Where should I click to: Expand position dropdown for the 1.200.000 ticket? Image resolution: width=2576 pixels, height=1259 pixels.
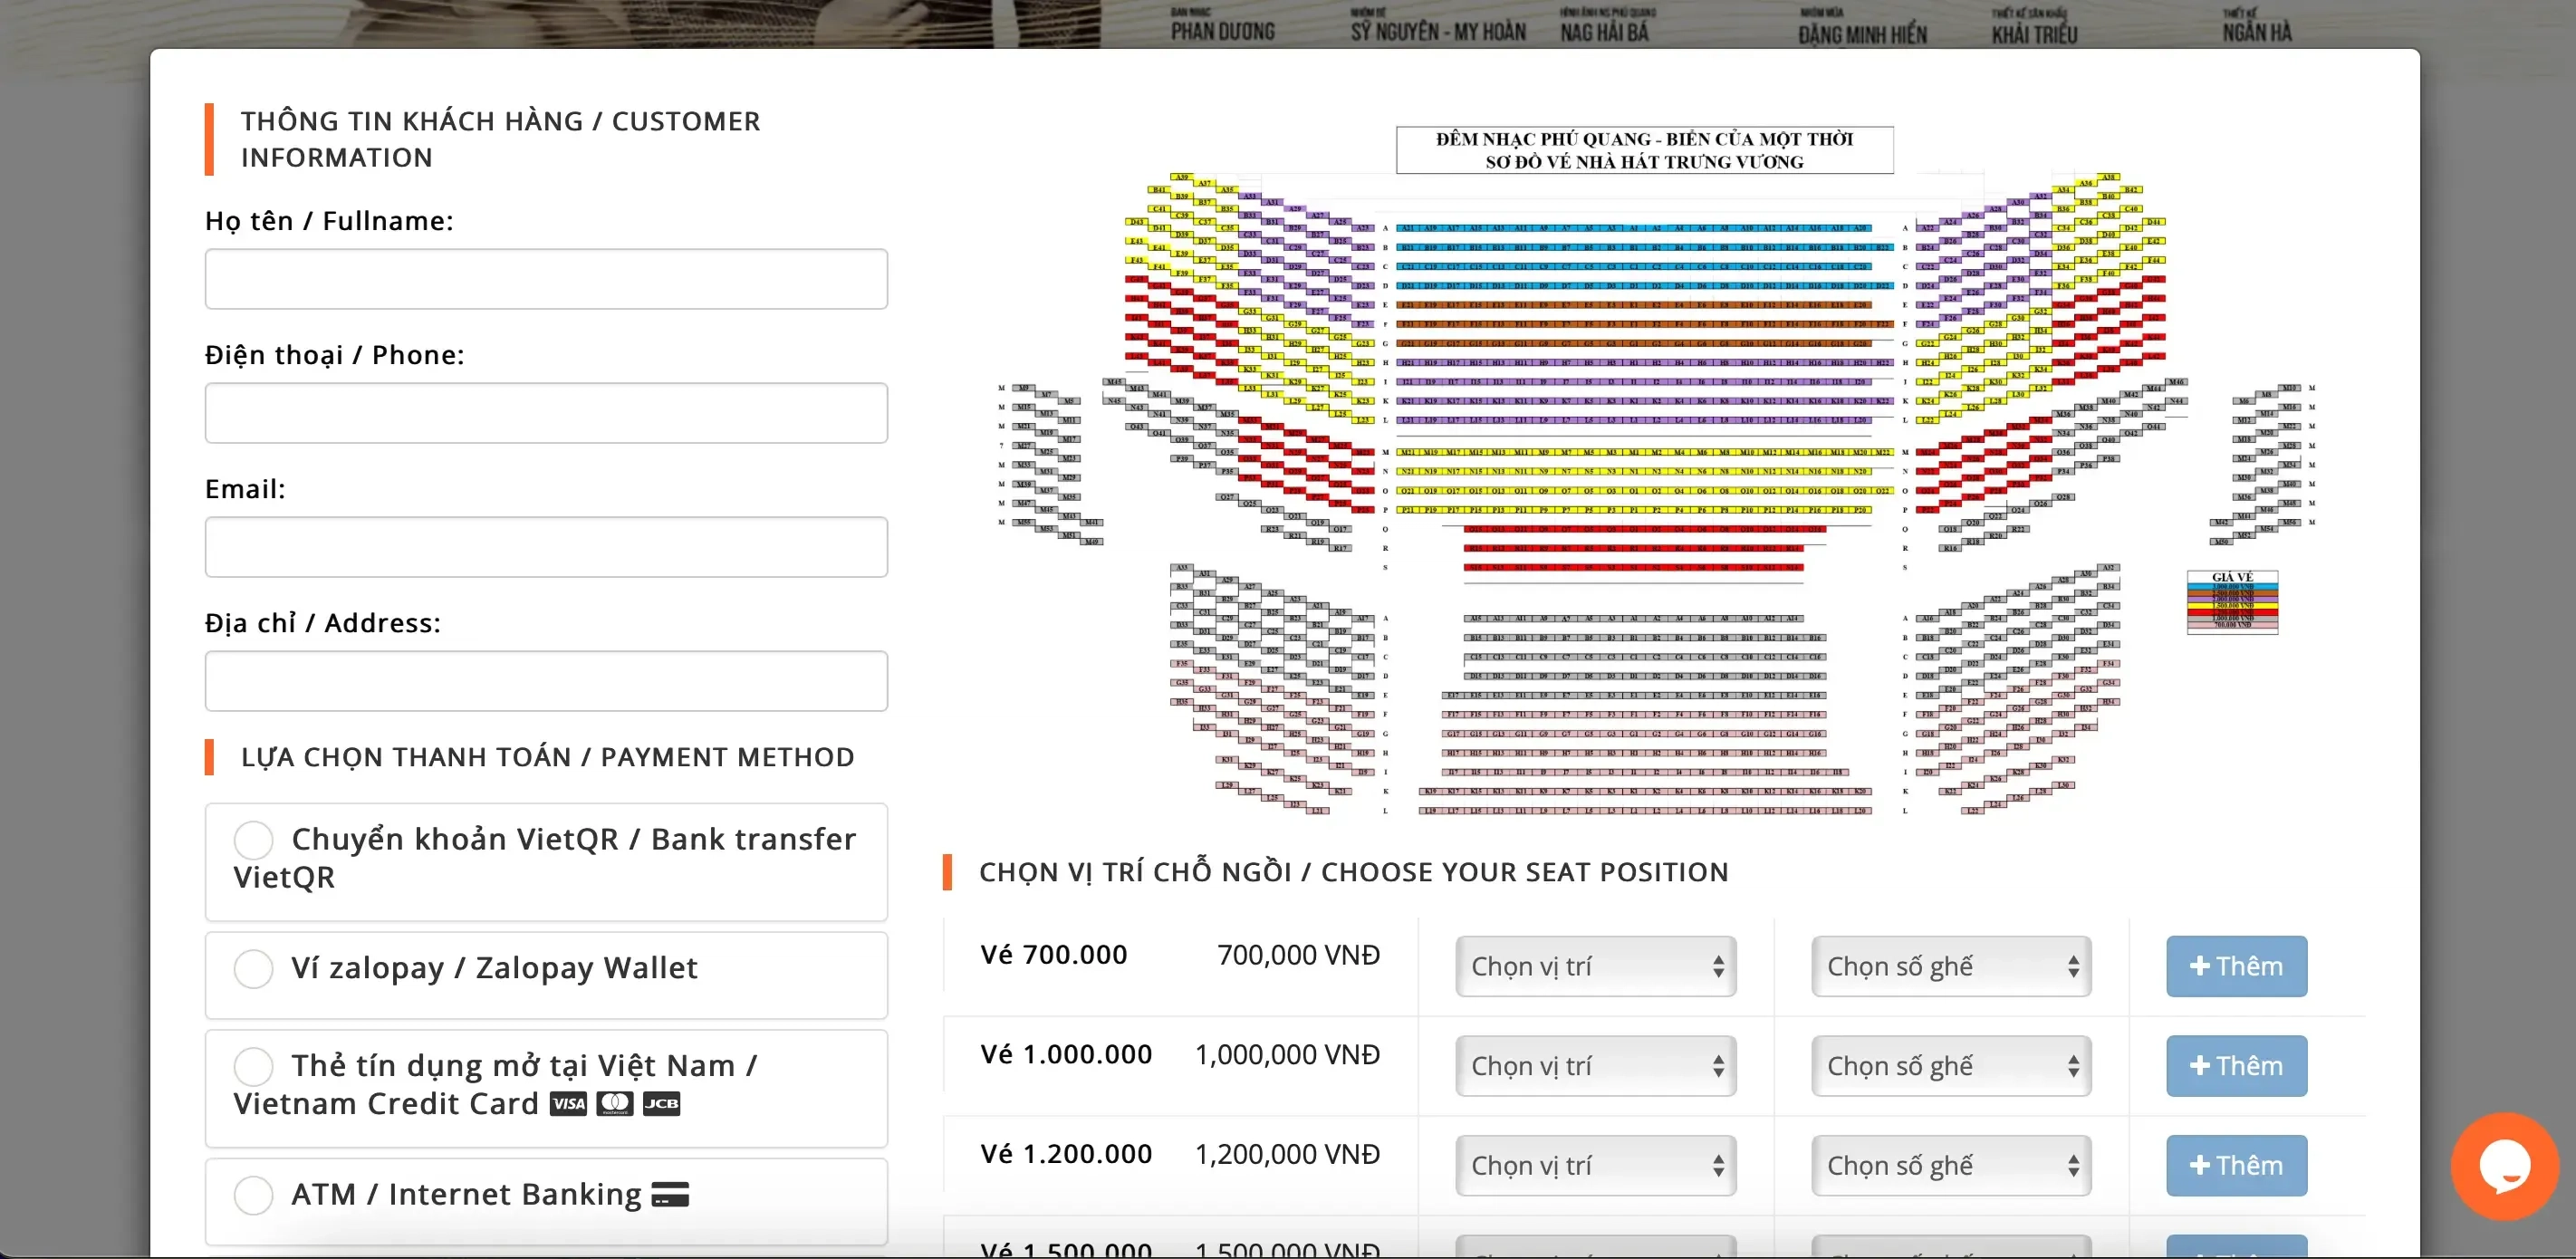[x=1595, y=1165]
